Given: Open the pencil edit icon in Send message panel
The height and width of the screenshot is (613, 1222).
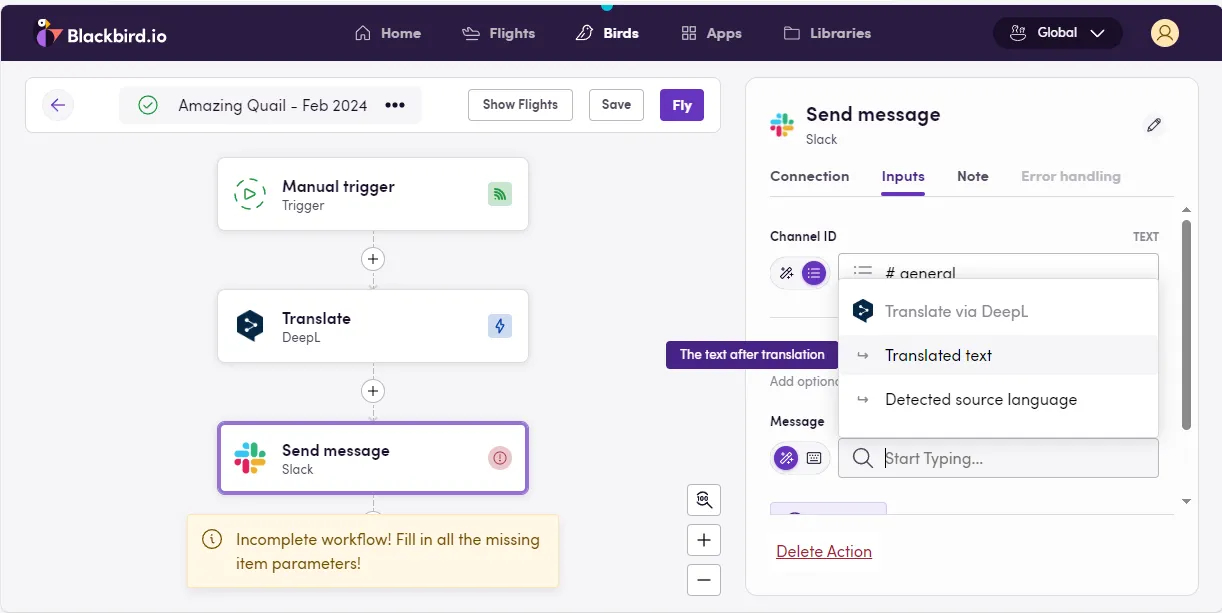Looking at the screenshot, I should 1154,124.
